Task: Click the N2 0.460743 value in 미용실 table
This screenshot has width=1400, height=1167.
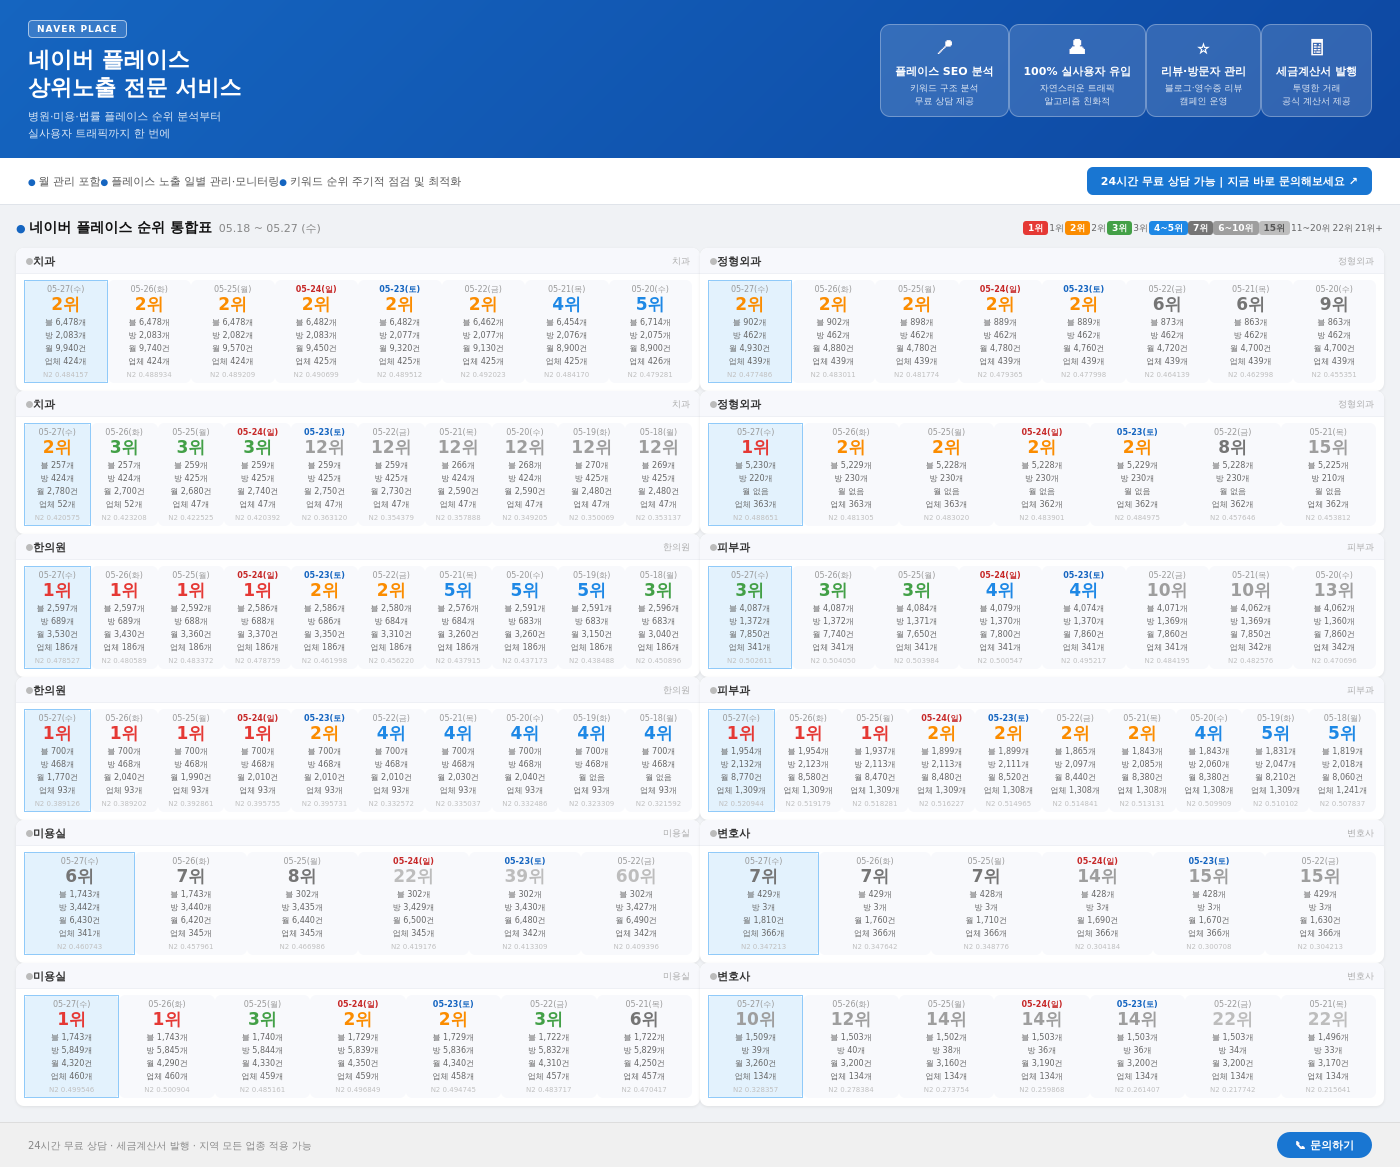Action: (79, 947)
